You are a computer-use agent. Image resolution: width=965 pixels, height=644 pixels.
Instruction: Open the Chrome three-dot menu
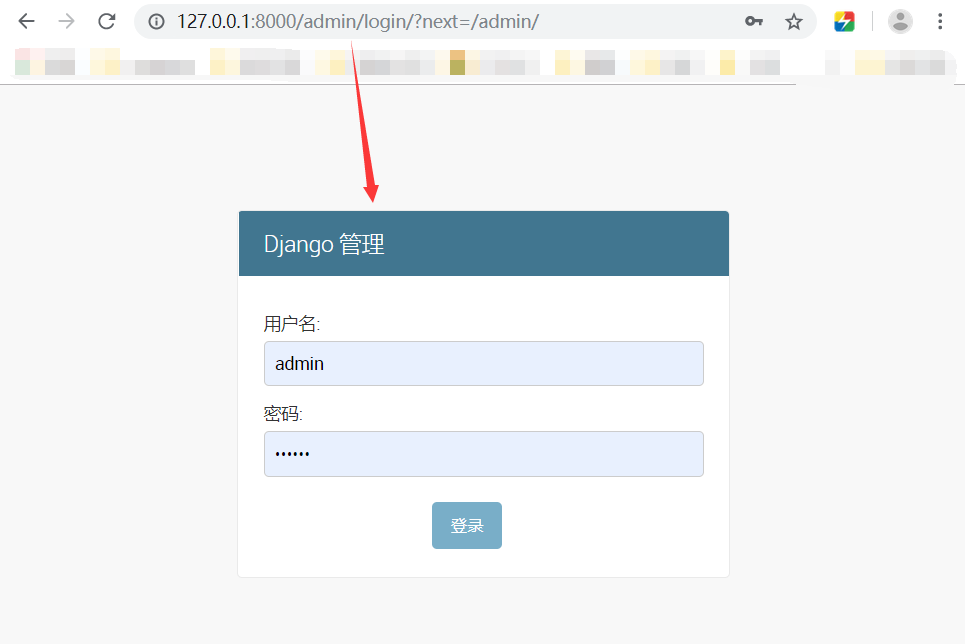point(940,22)
